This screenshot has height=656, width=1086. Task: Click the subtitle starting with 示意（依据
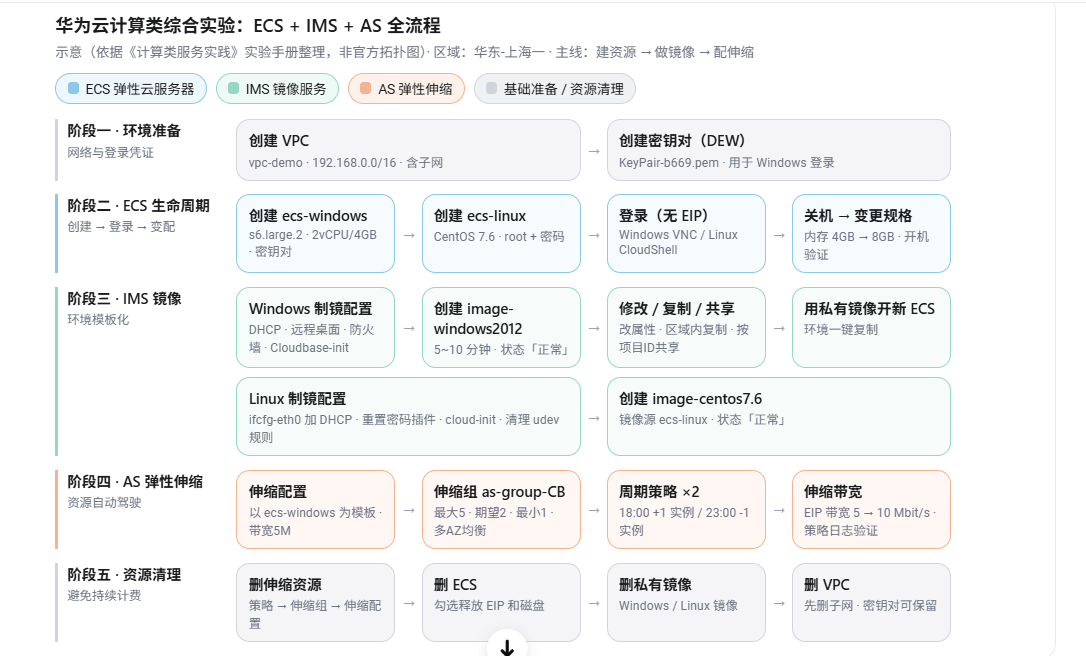[404, 52]
